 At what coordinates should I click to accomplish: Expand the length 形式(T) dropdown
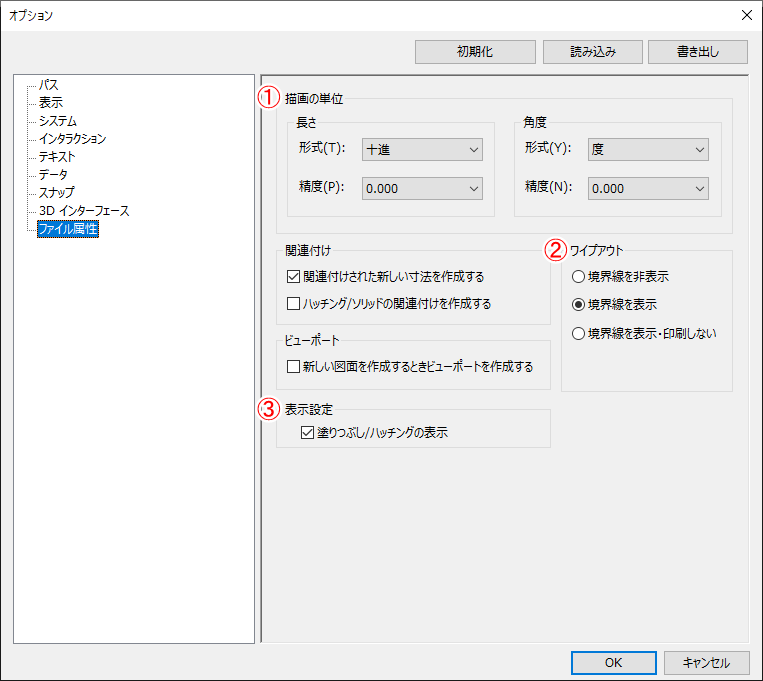tap(422, 150)
